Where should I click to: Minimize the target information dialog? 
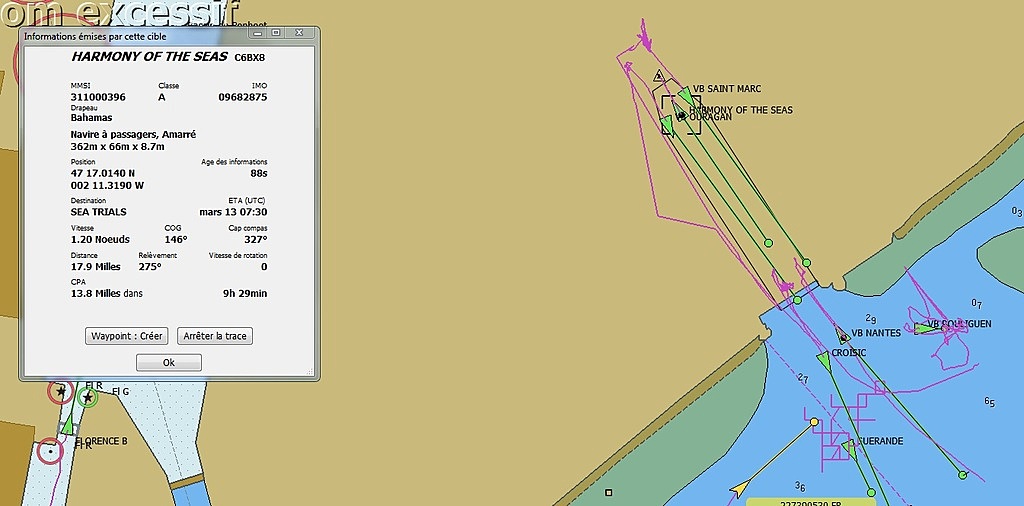tap(258, 33)
